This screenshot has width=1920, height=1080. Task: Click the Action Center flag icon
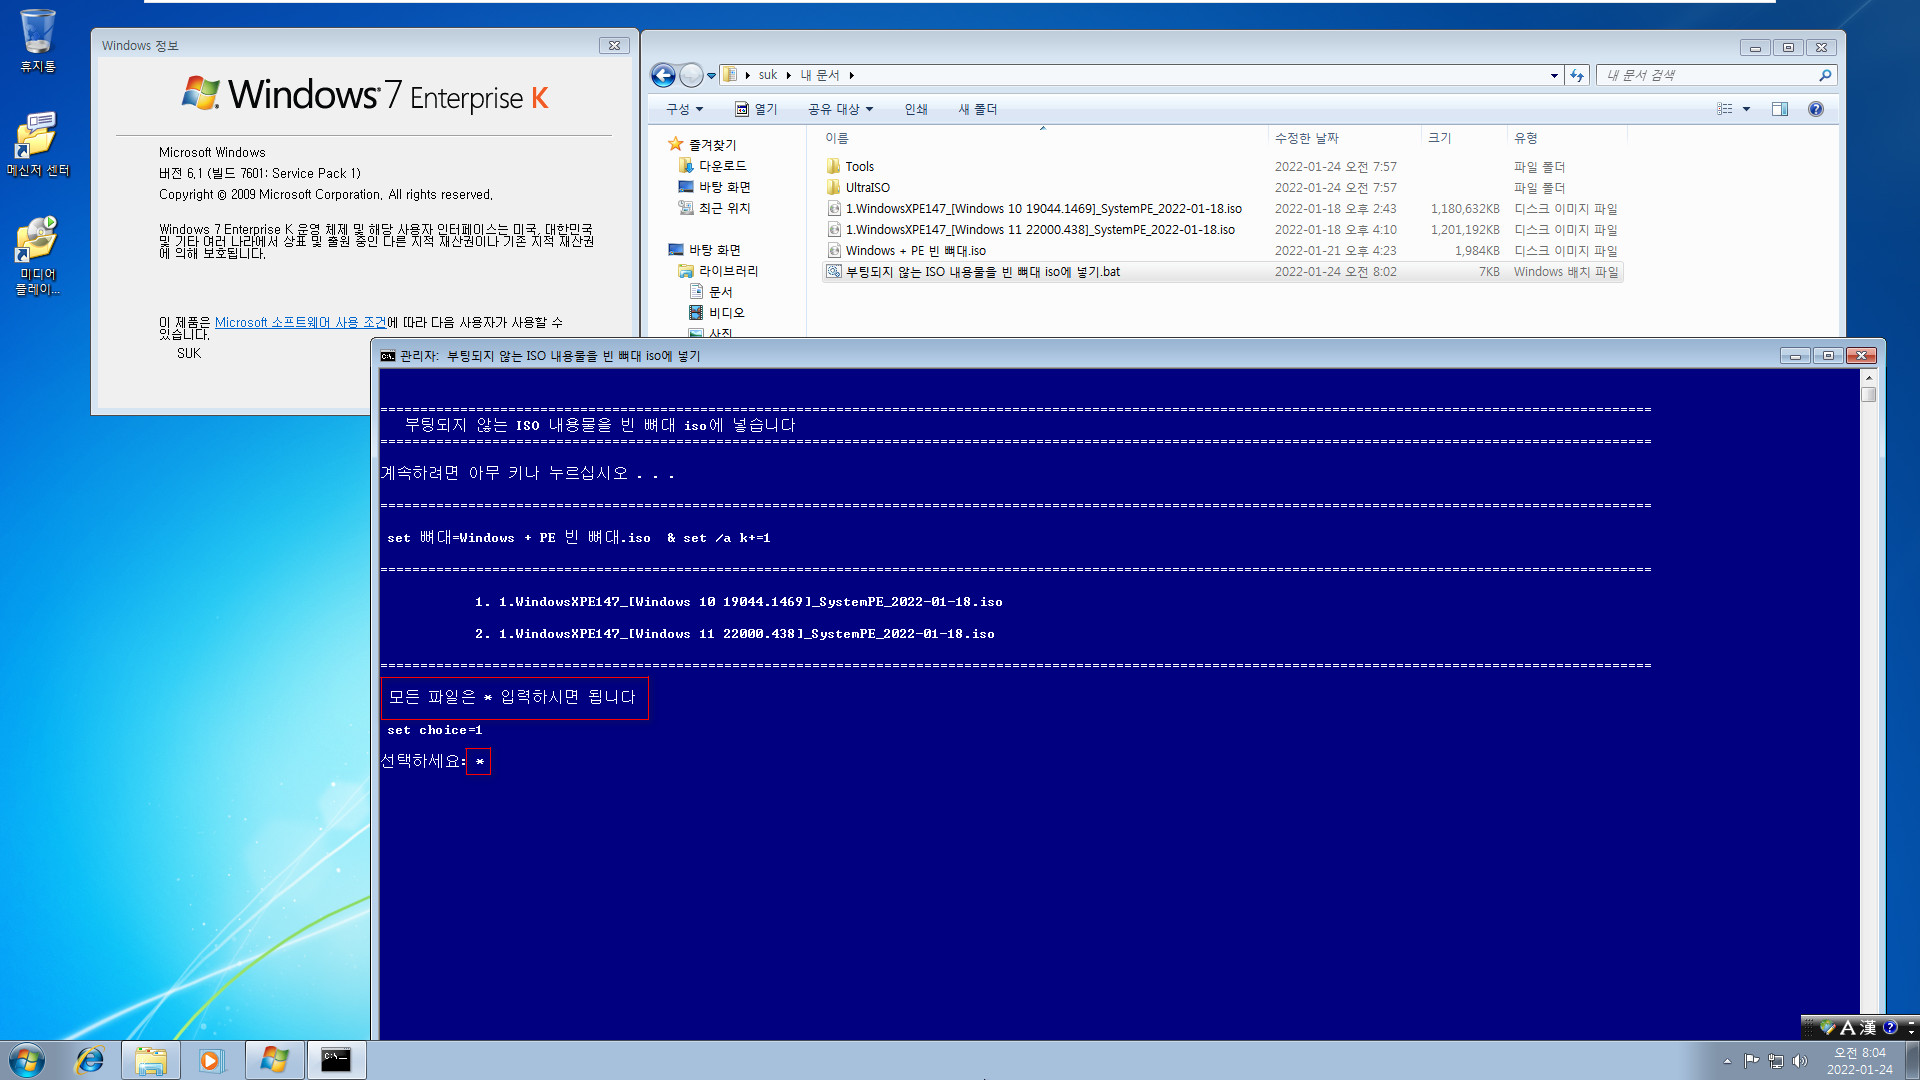click(1751, 1061)
